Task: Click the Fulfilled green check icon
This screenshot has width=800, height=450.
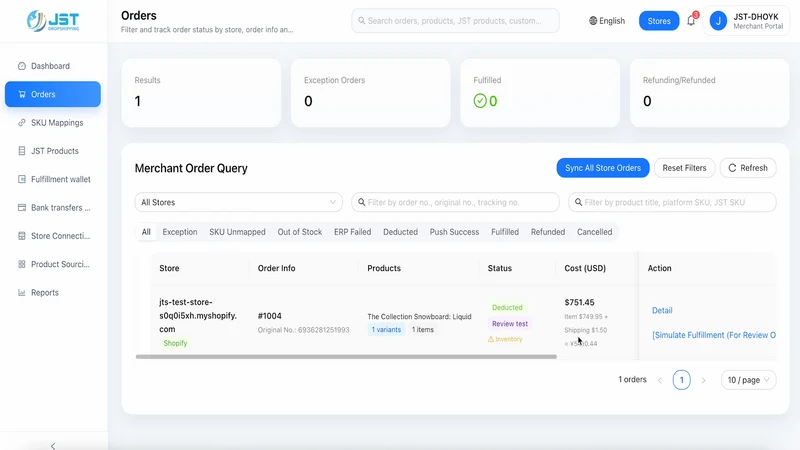Action: [x=480, y=101]
